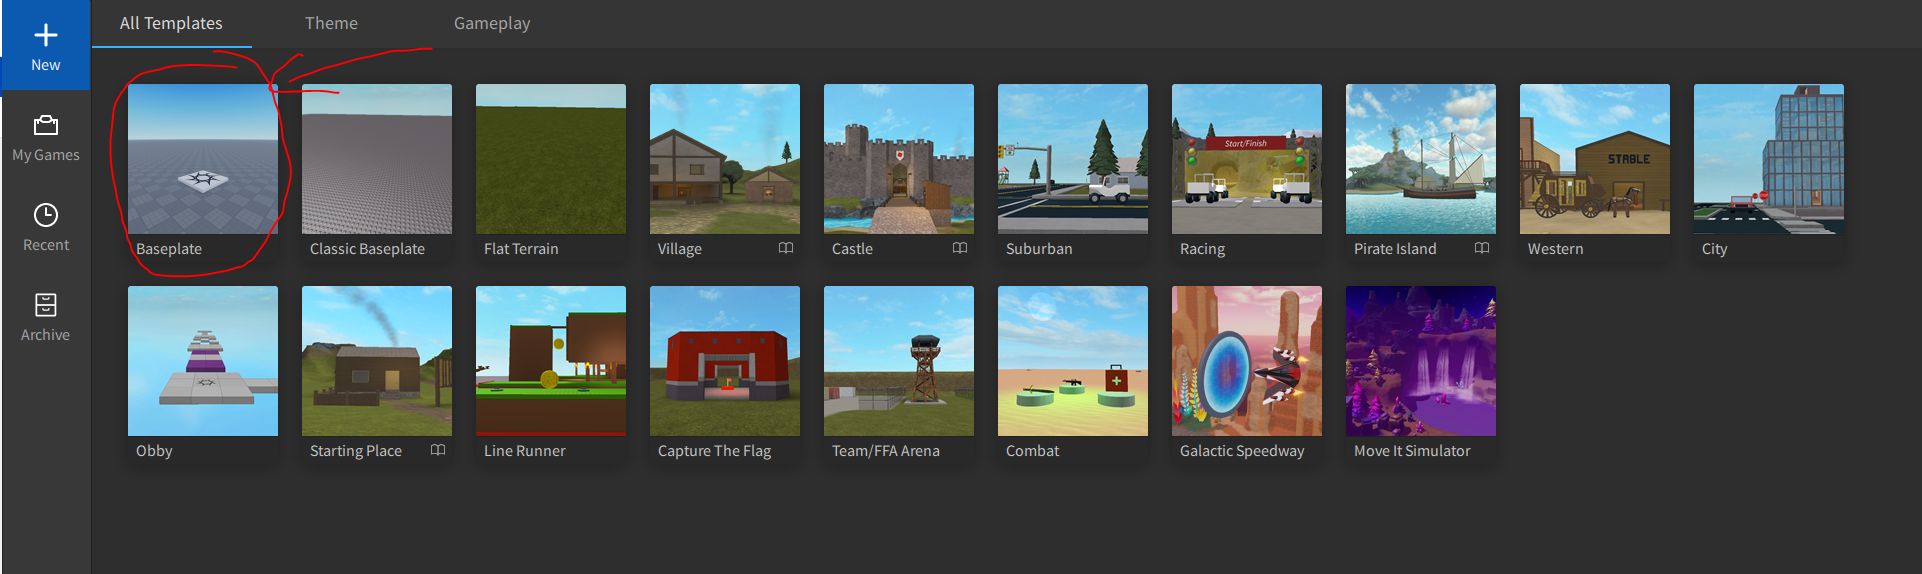Select the Move It Simulator template thumbnail
The width and height of the screenshot is (1922, 574).
pyautogui.click(x=1421, y=361)
